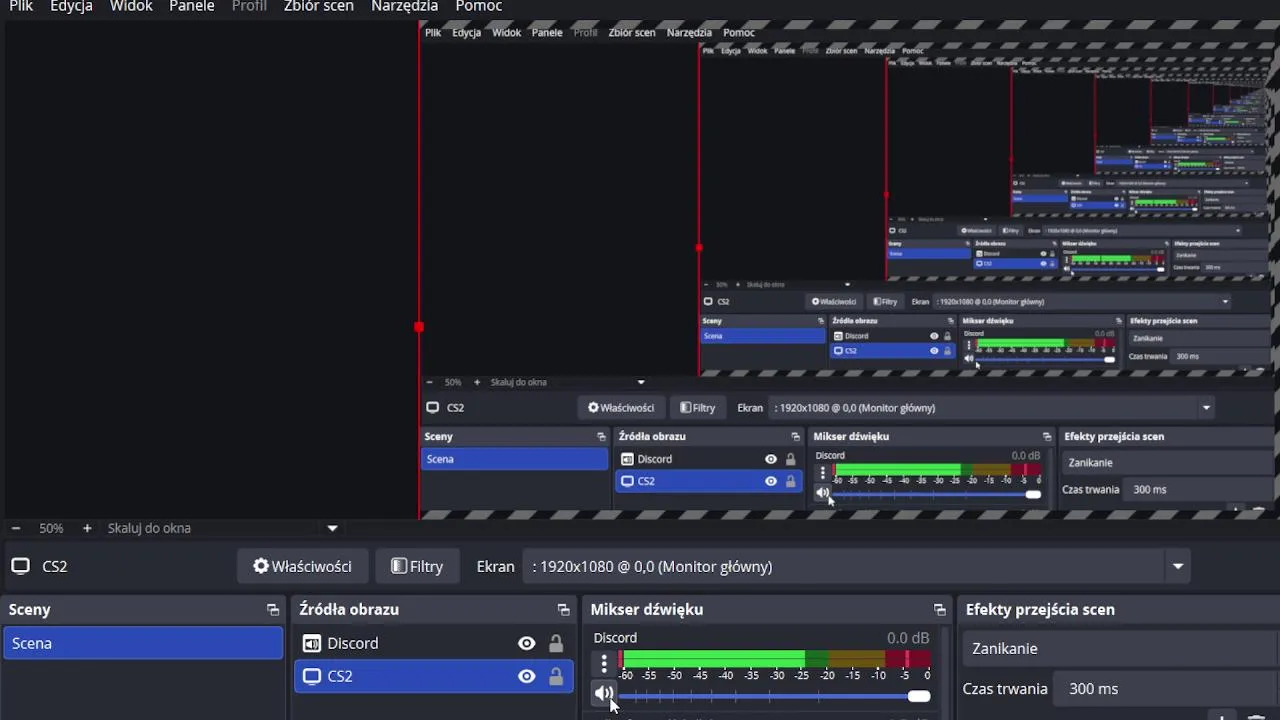Screen dimensions: 1280x720
Task: Click Skaluj do okna arrow in largest mirrored preview
Action: click(x=641, y=382)
